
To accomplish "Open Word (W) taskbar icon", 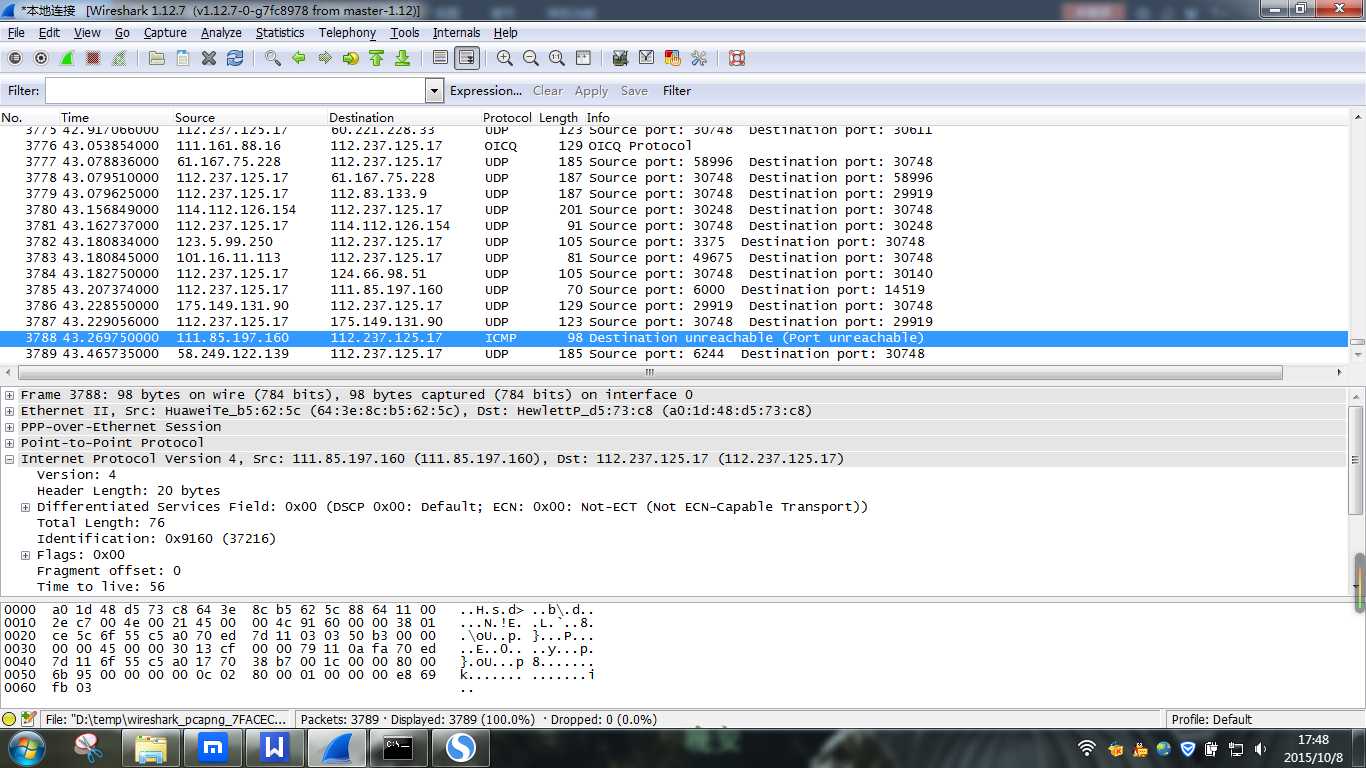I will point(274,747).
